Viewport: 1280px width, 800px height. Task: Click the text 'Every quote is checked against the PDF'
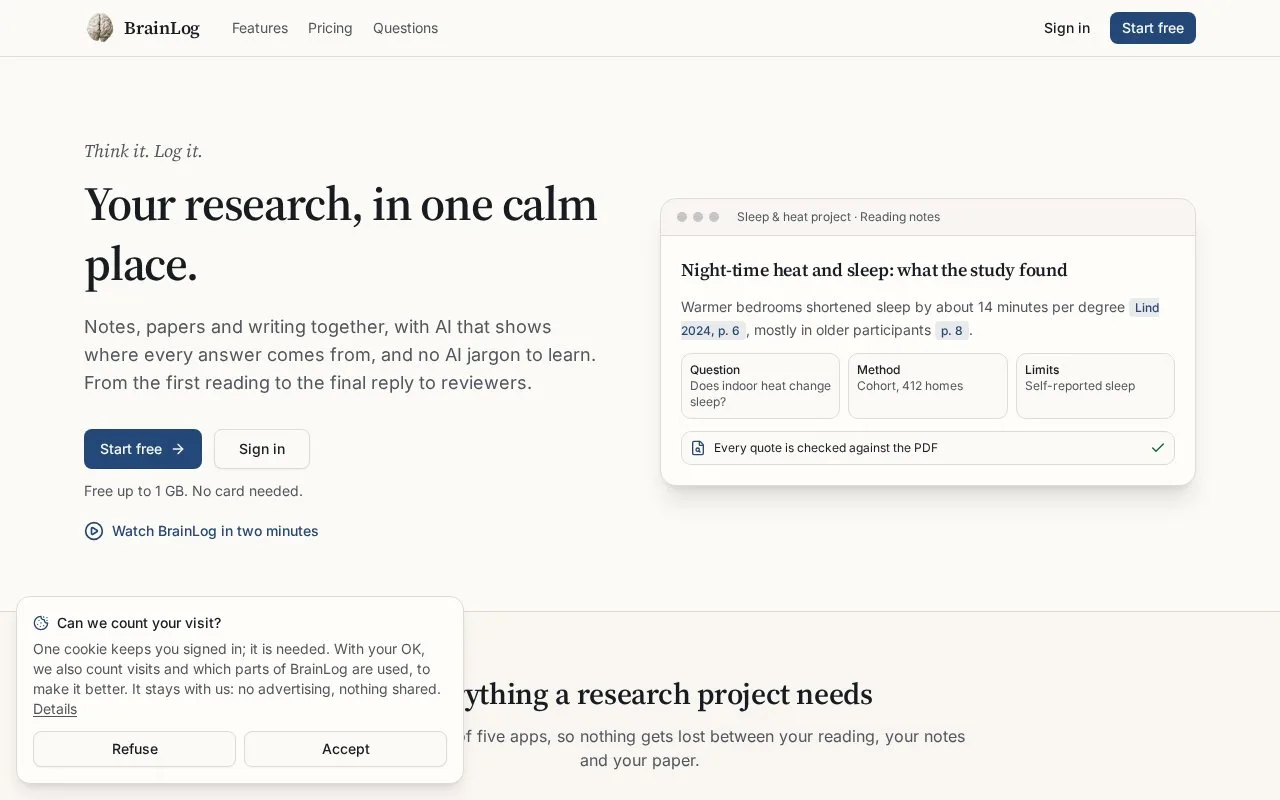pos(826,448)
